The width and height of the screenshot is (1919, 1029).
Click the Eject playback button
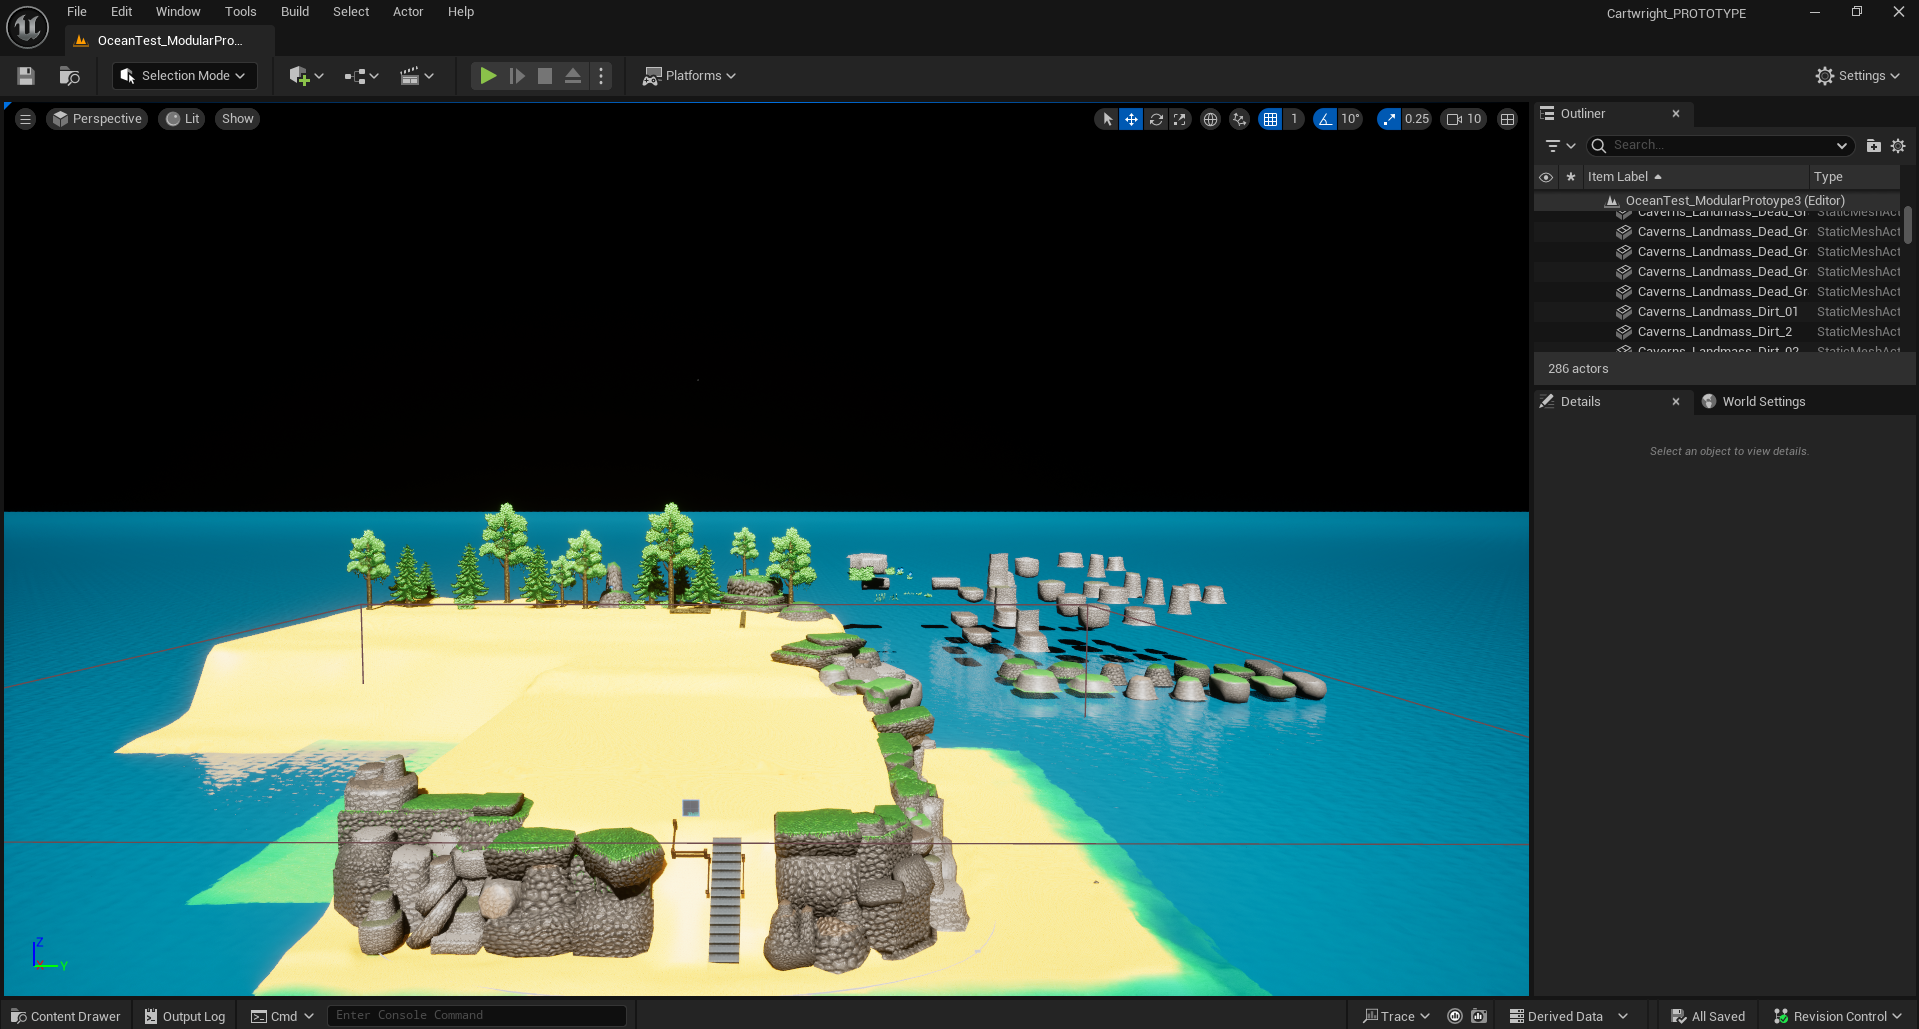point(573,76)
